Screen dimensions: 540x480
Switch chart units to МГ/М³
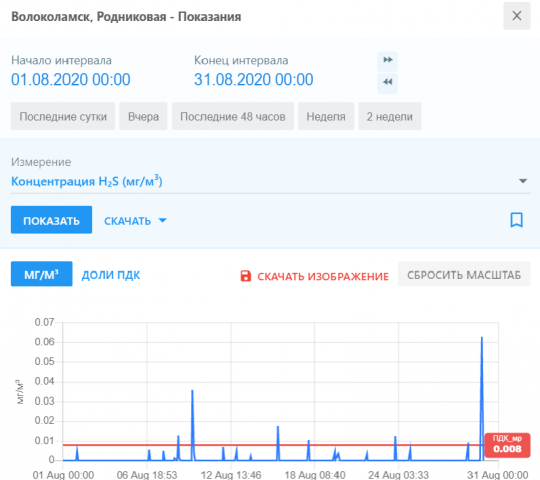pyautogui.click(x=42, y=274)
